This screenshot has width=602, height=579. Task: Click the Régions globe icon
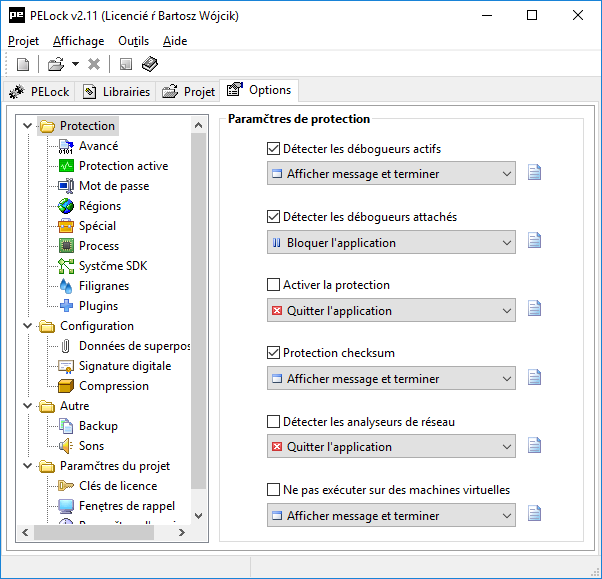point(66,206)
